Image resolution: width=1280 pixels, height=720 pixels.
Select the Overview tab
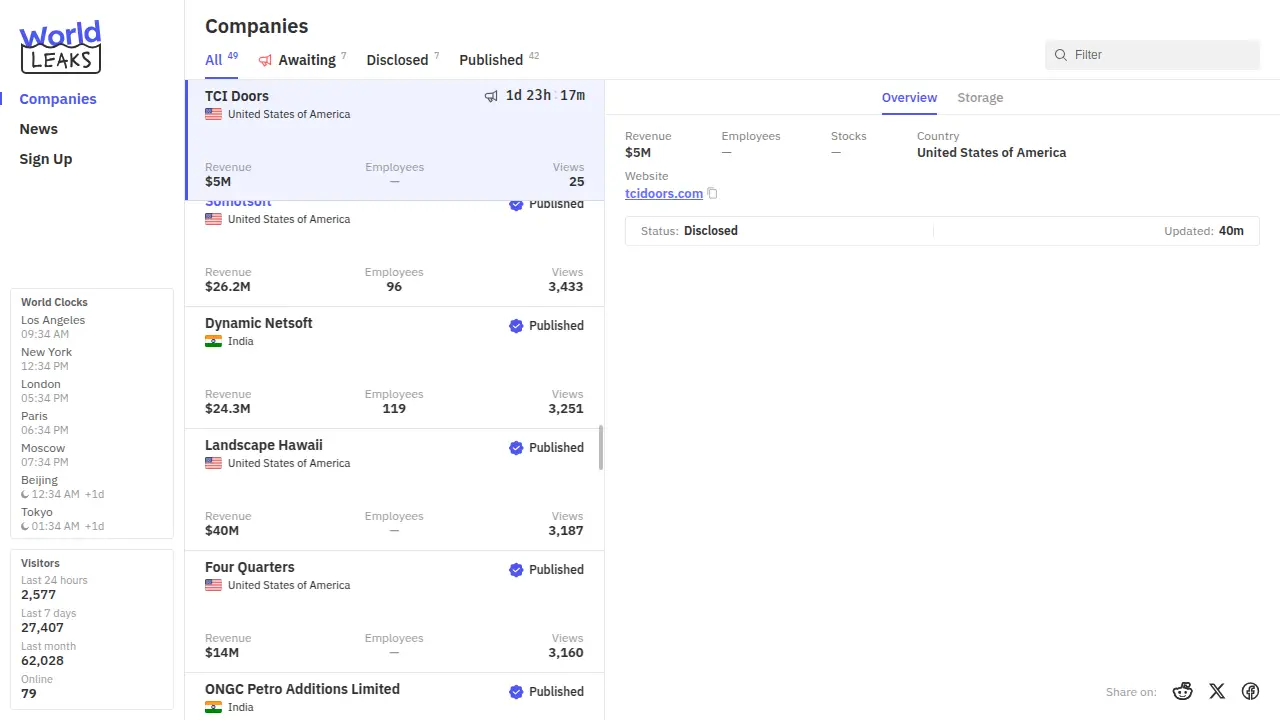[909, 98]
